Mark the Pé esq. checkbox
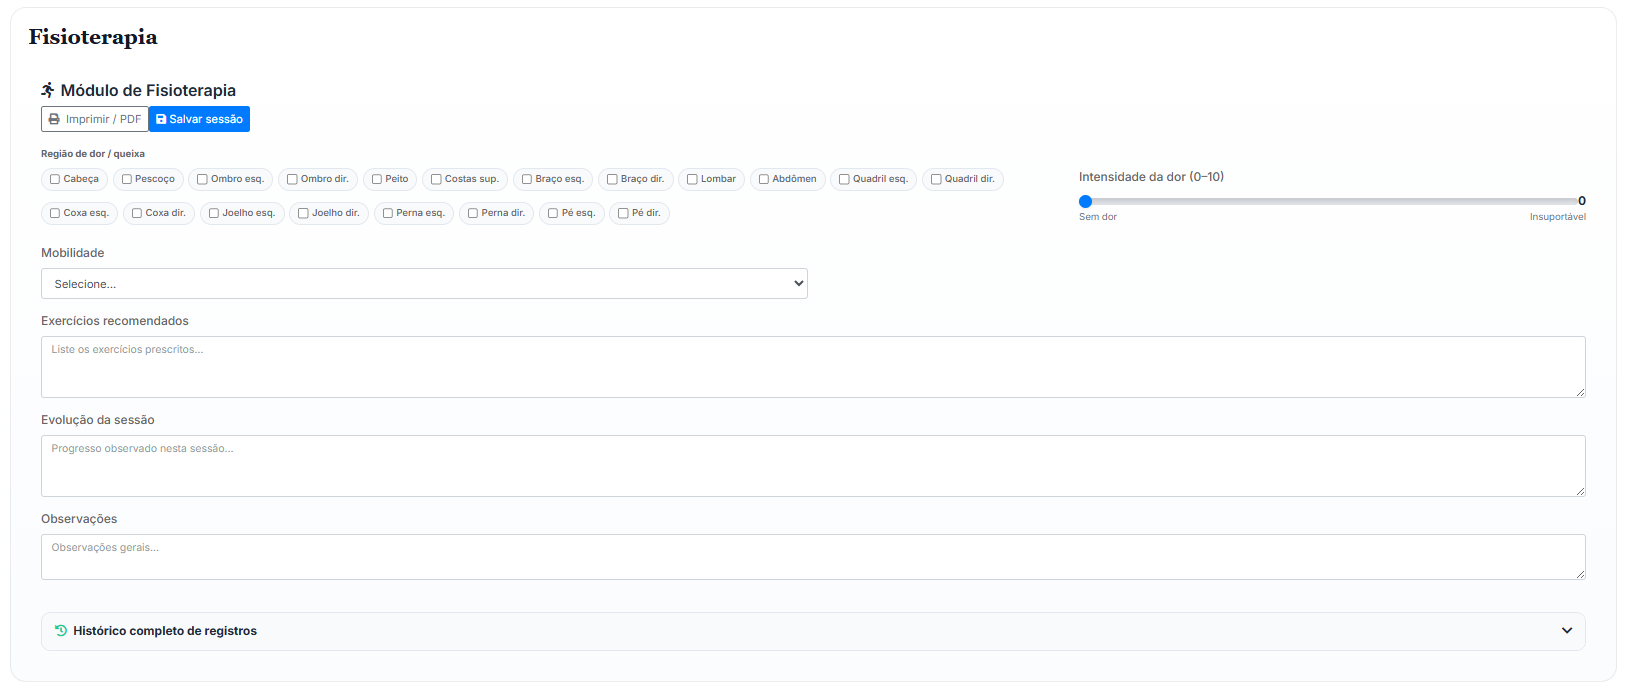The height and width of the screenshot is (693, 1625). [553, 213]
